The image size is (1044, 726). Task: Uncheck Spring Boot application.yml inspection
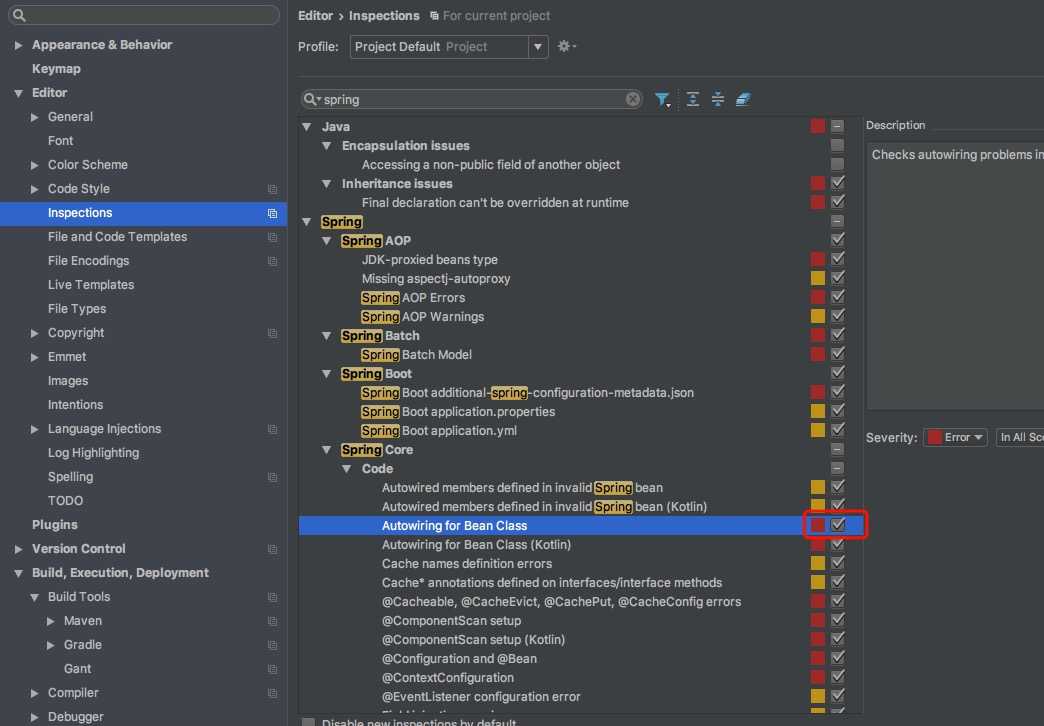[x=838, y=430]
